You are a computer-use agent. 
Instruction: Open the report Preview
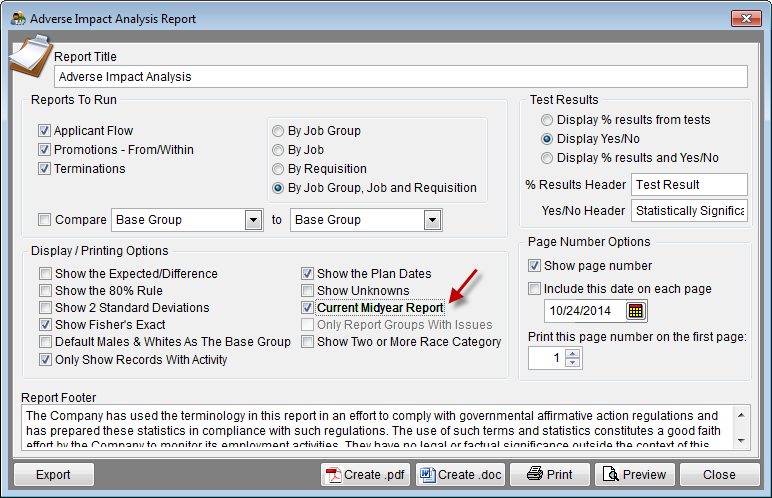point(635,474)
